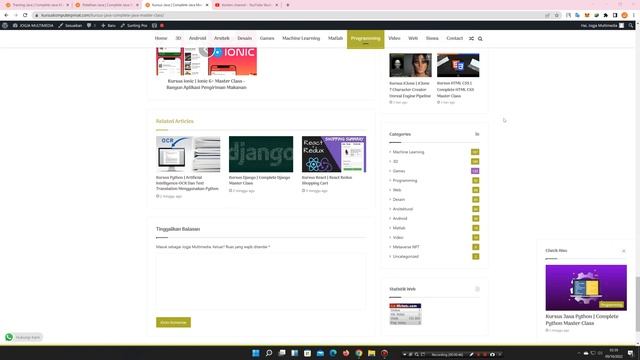640x360 pixels.
Task: Open the Hai, Jogja Multimedia account menu
Action: coord(602,25)
